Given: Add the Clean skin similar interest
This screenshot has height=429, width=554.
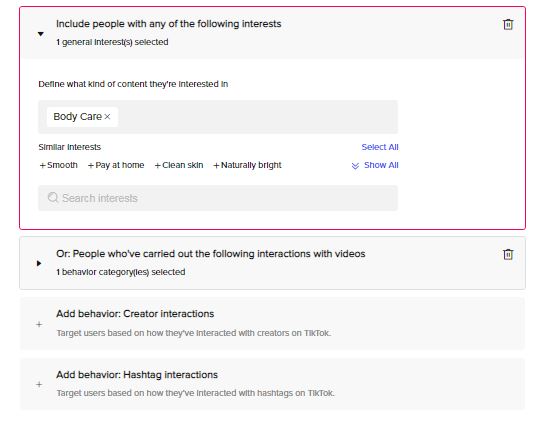Looking at the screenshot, I should click(x=179, y=165).
